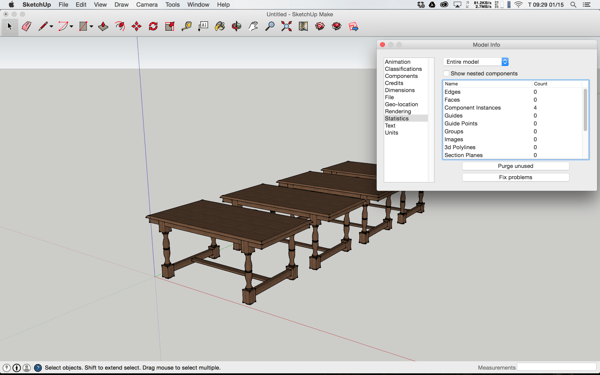Select File in Model Info list
This screenshot has width=600, height=375.
[x=389, y=97]
